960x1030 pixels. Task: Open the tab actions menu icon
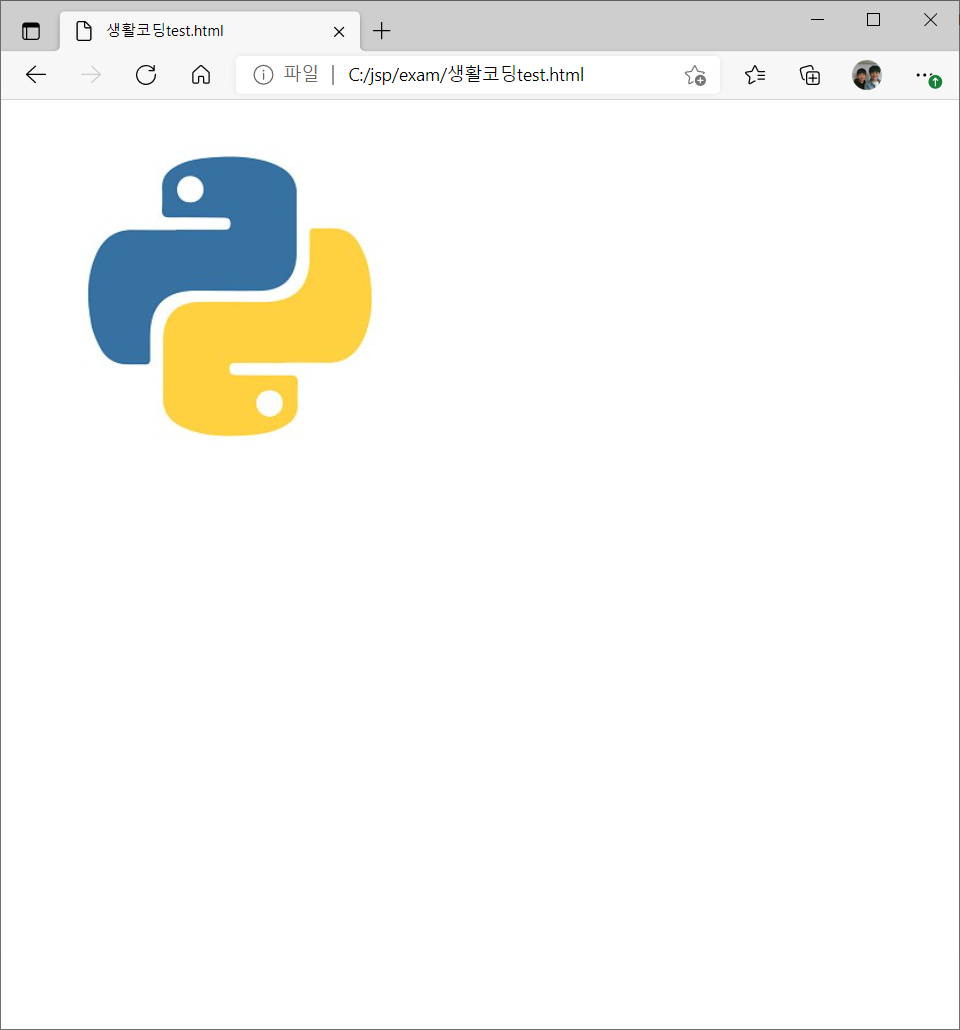[x=31, y=31]
